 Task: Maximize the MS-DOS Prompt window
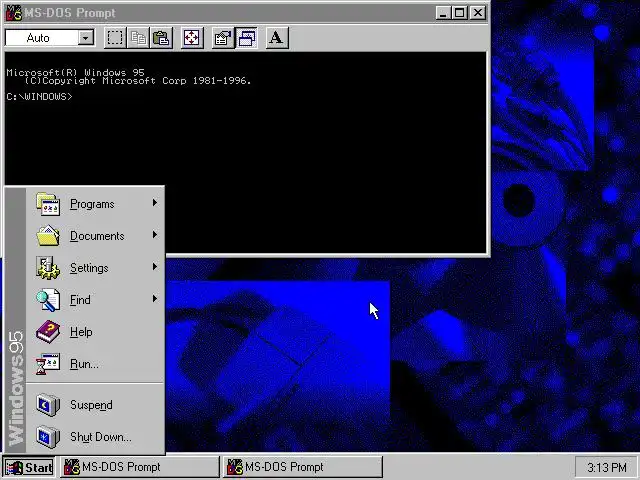(459, 13)
